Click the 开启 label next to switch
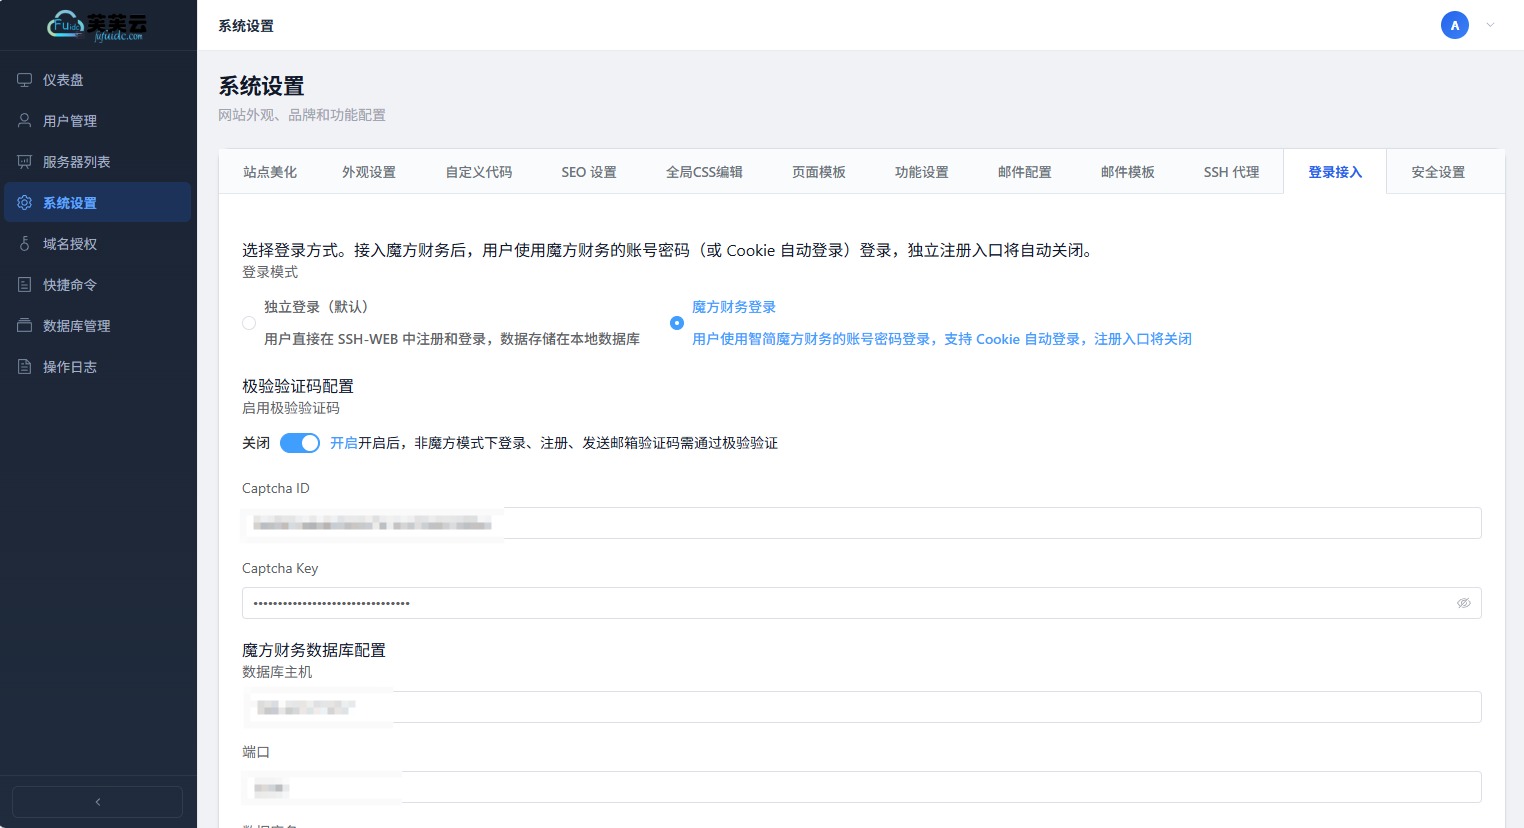Viewport: 1524px width, 828px height. [x=344, y=443]
